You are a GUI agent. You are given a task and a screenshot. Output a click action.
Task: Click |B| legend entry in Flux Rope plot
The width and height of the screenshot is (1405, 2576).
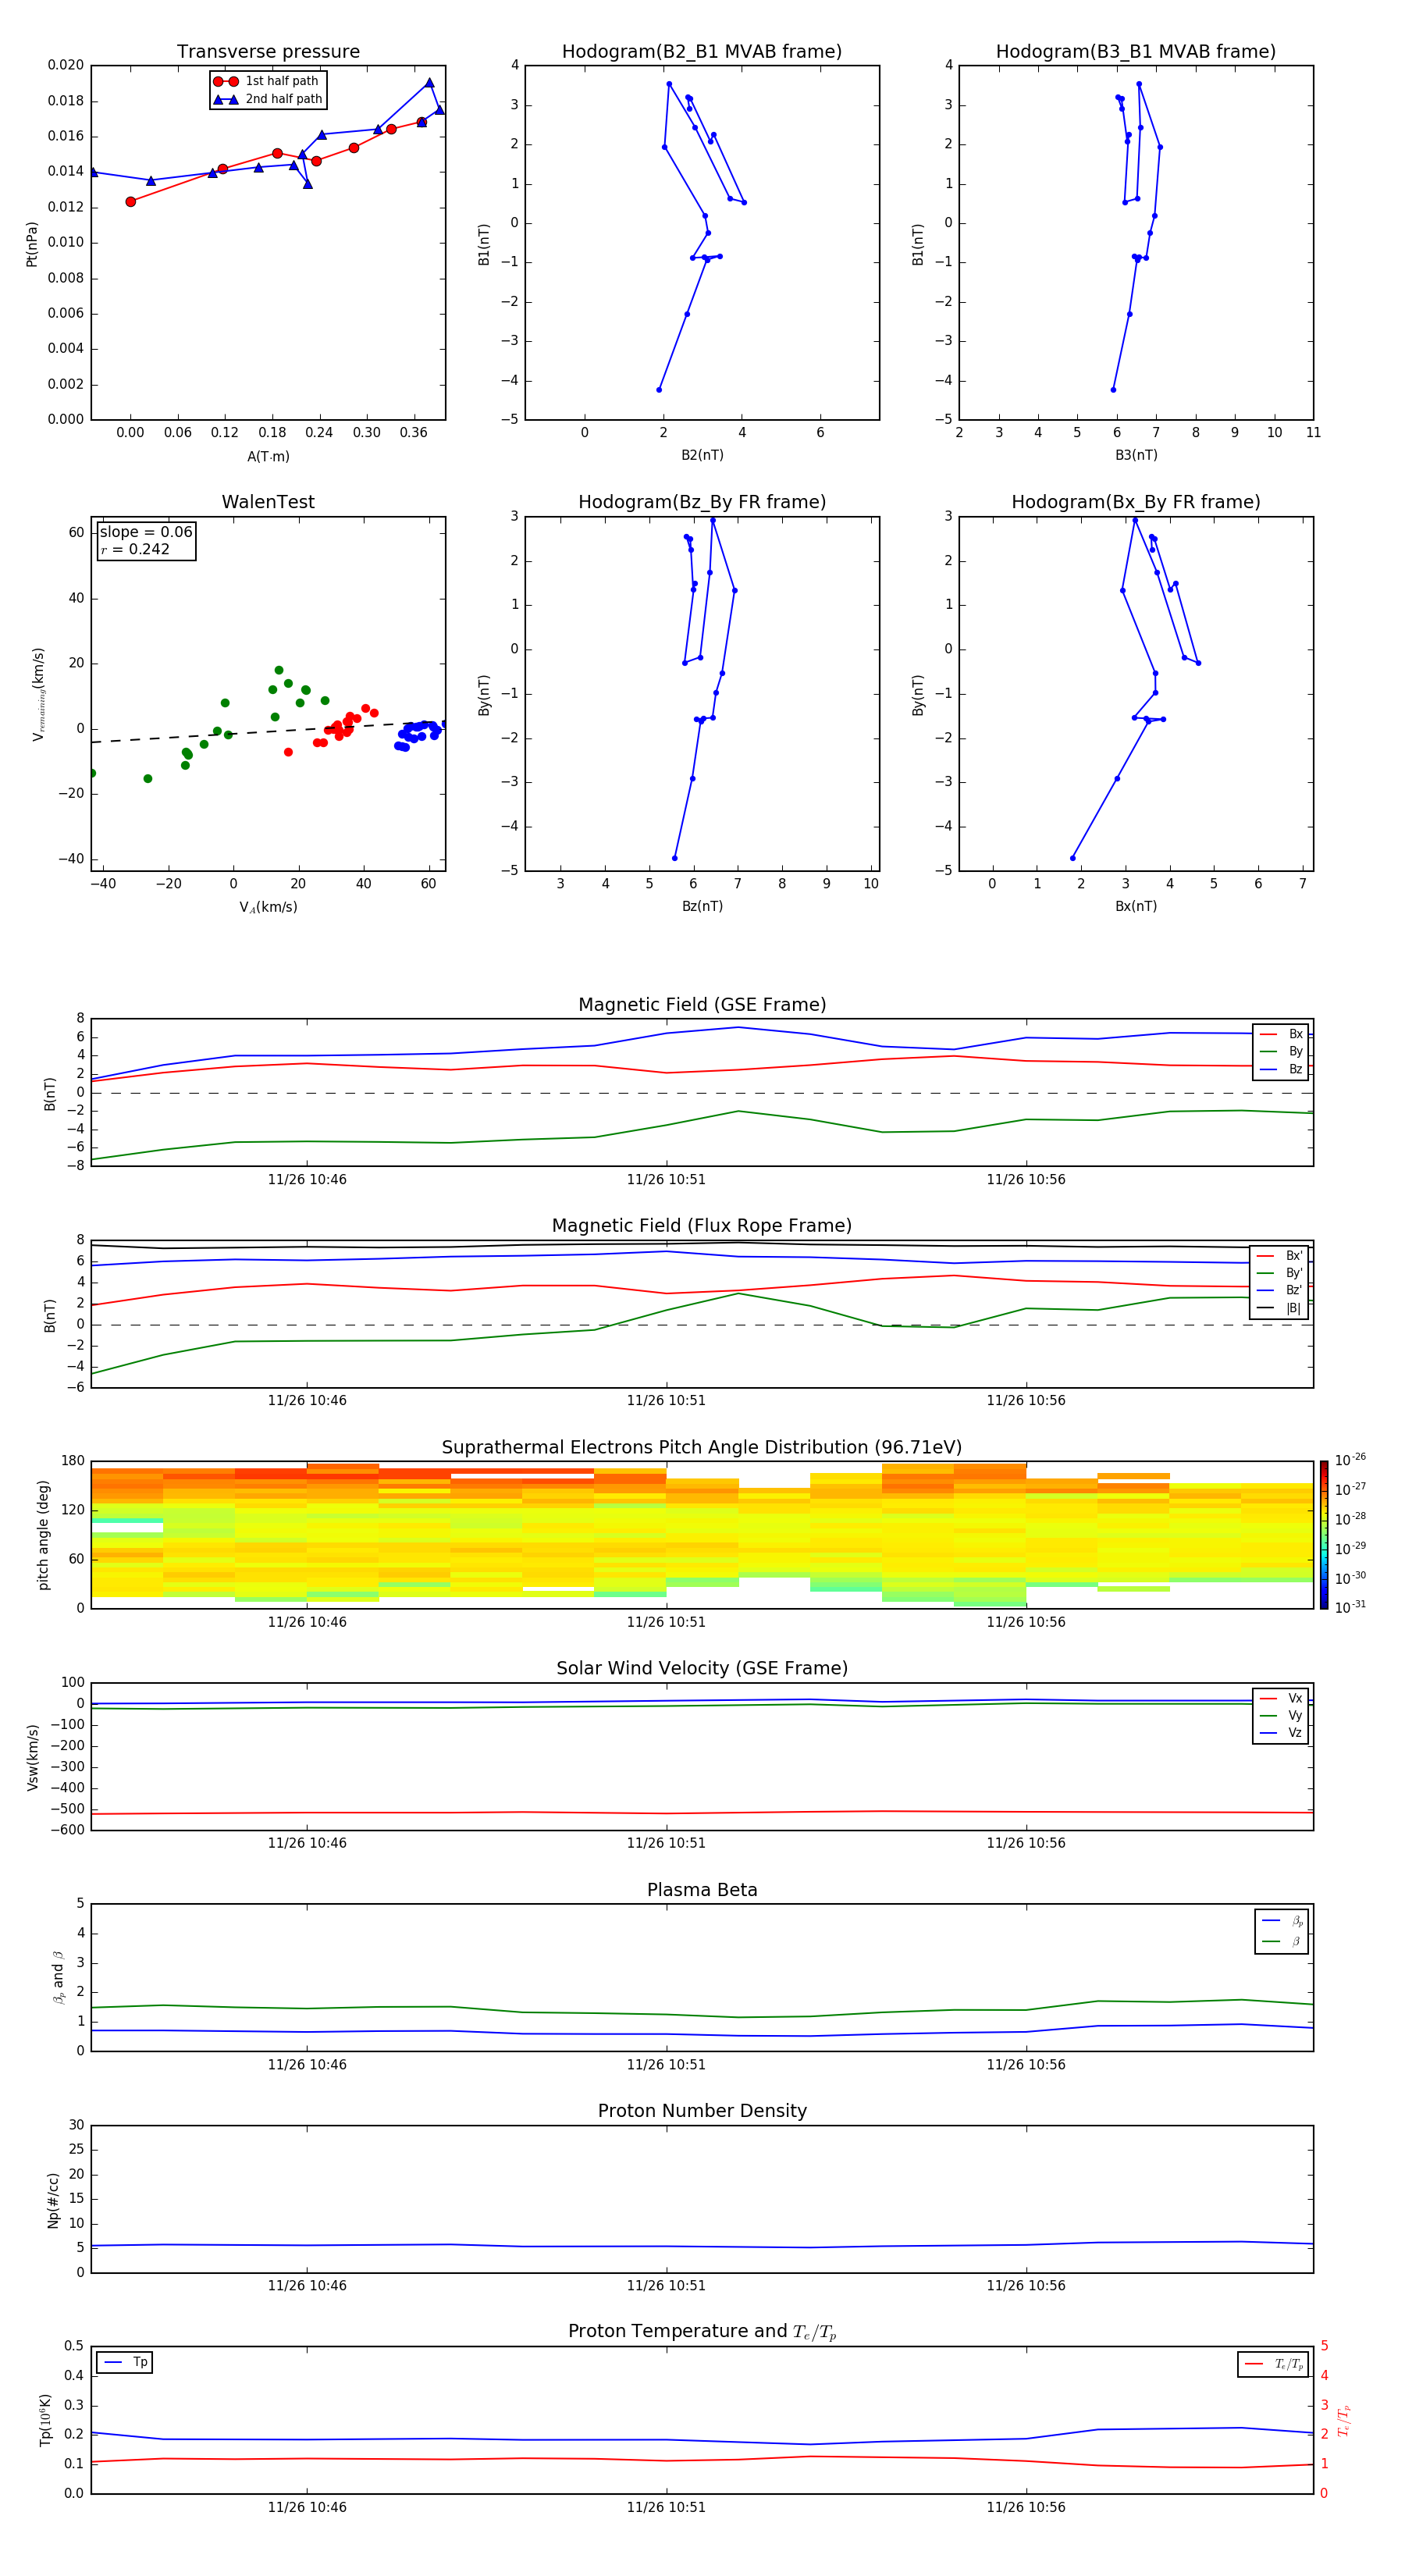[1280, 1308]
